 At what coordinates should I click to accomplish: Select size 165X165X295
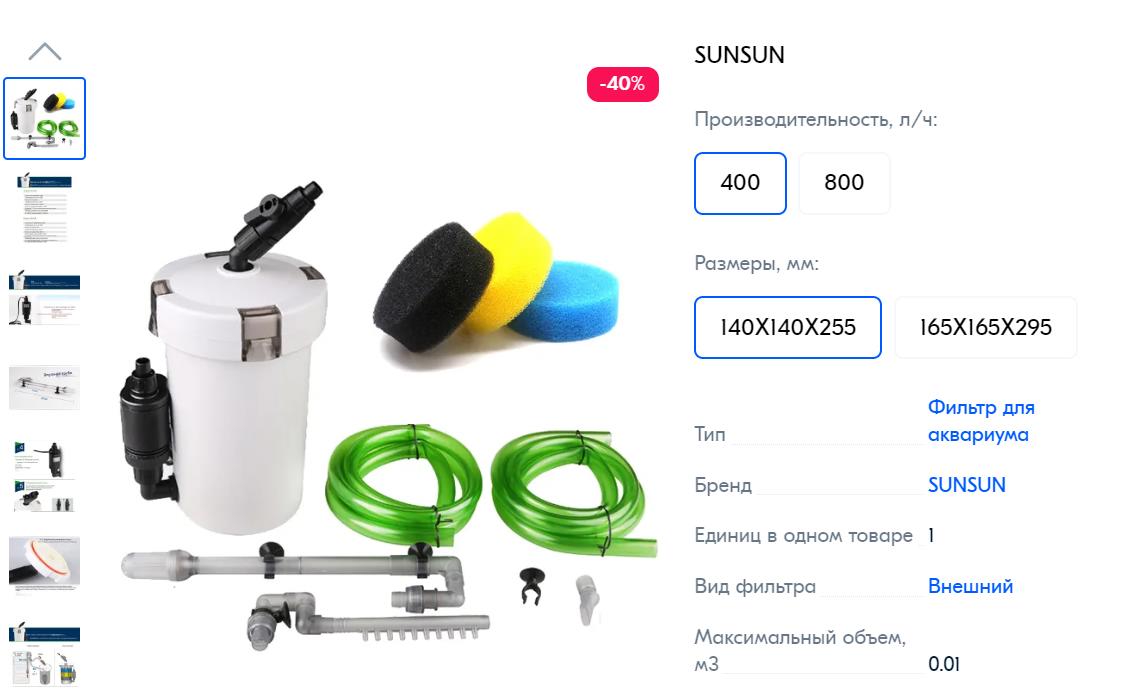coord(986,327)
